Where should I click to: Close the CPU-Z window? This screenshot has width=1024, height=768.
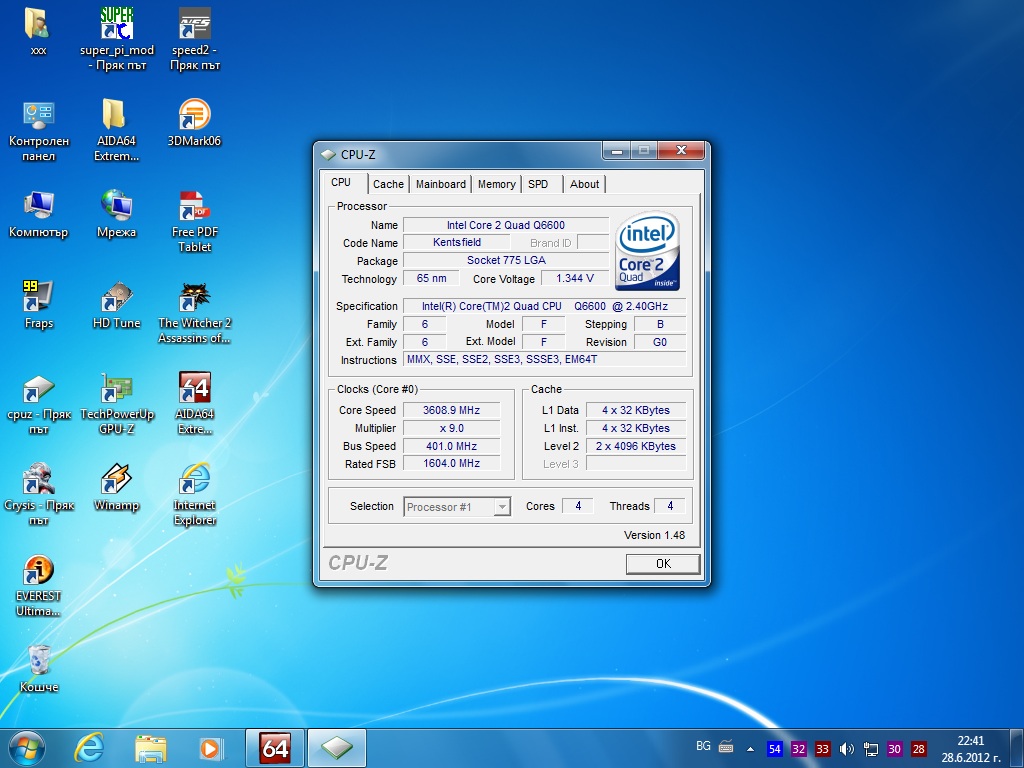pos(681,151)
